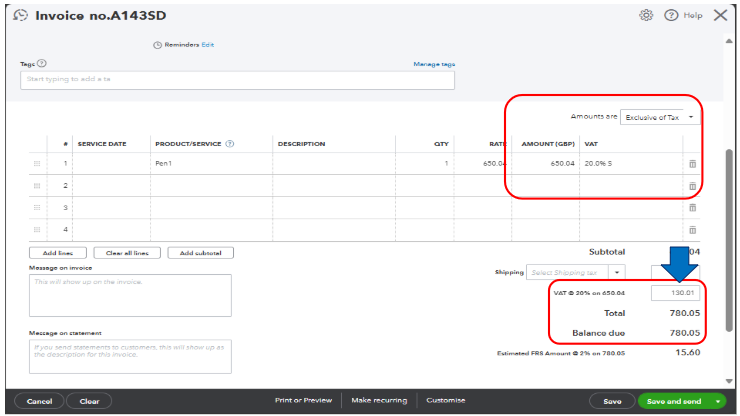This screenshot has width=740, height=416.
Task: Click the Add lines button
Action: coord(58,253)
